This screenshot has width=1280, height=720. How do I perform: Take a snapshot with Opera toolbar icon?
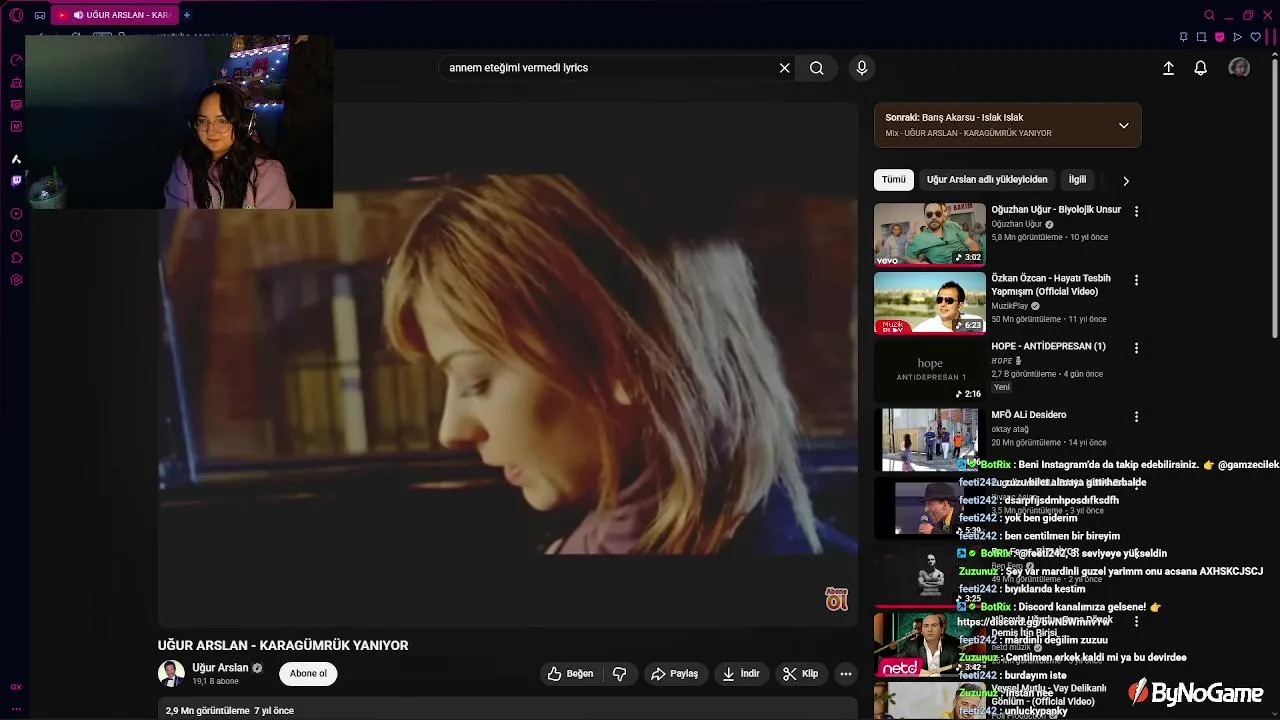[x=1202, y=37]
